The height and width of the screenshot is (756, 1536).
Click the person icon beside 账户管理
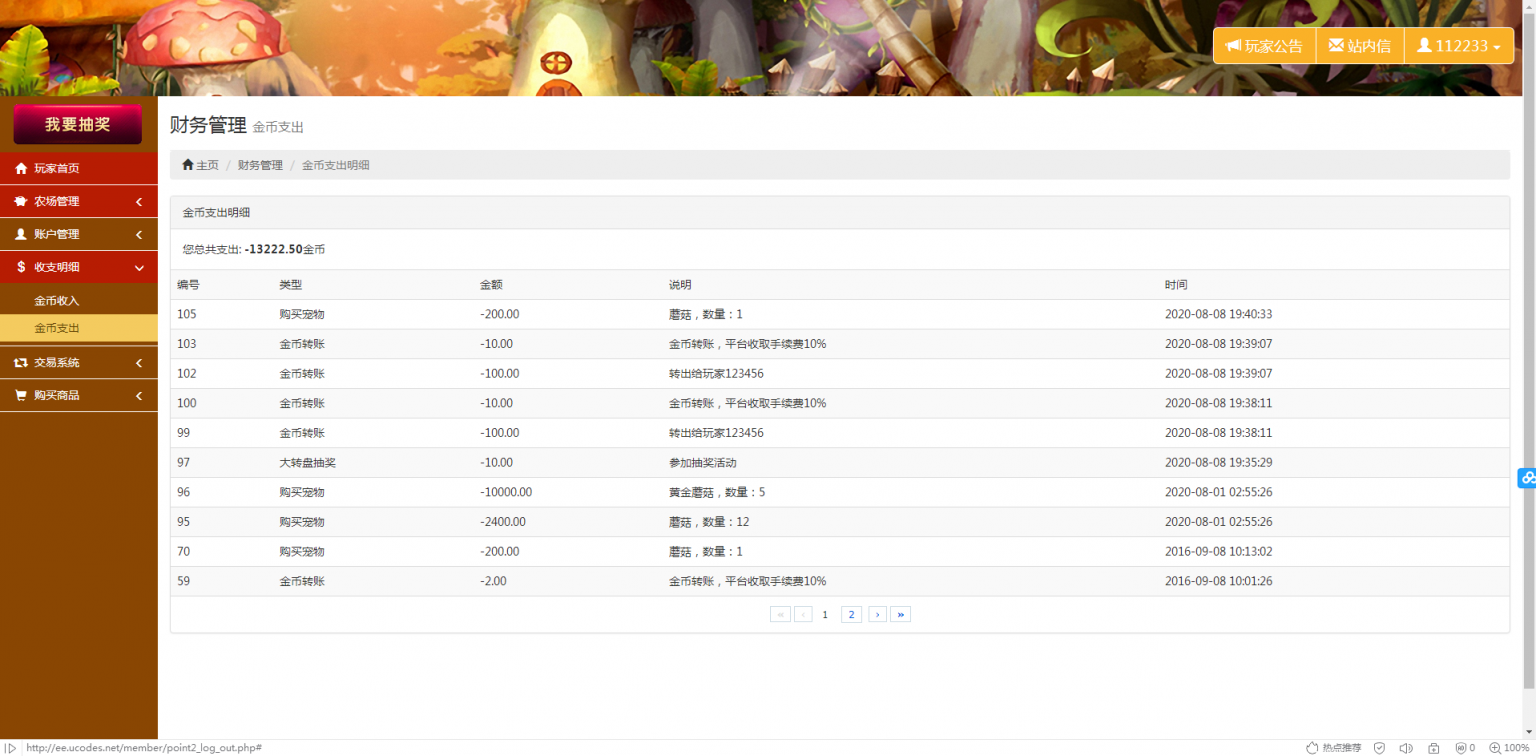tap(21, 235)
